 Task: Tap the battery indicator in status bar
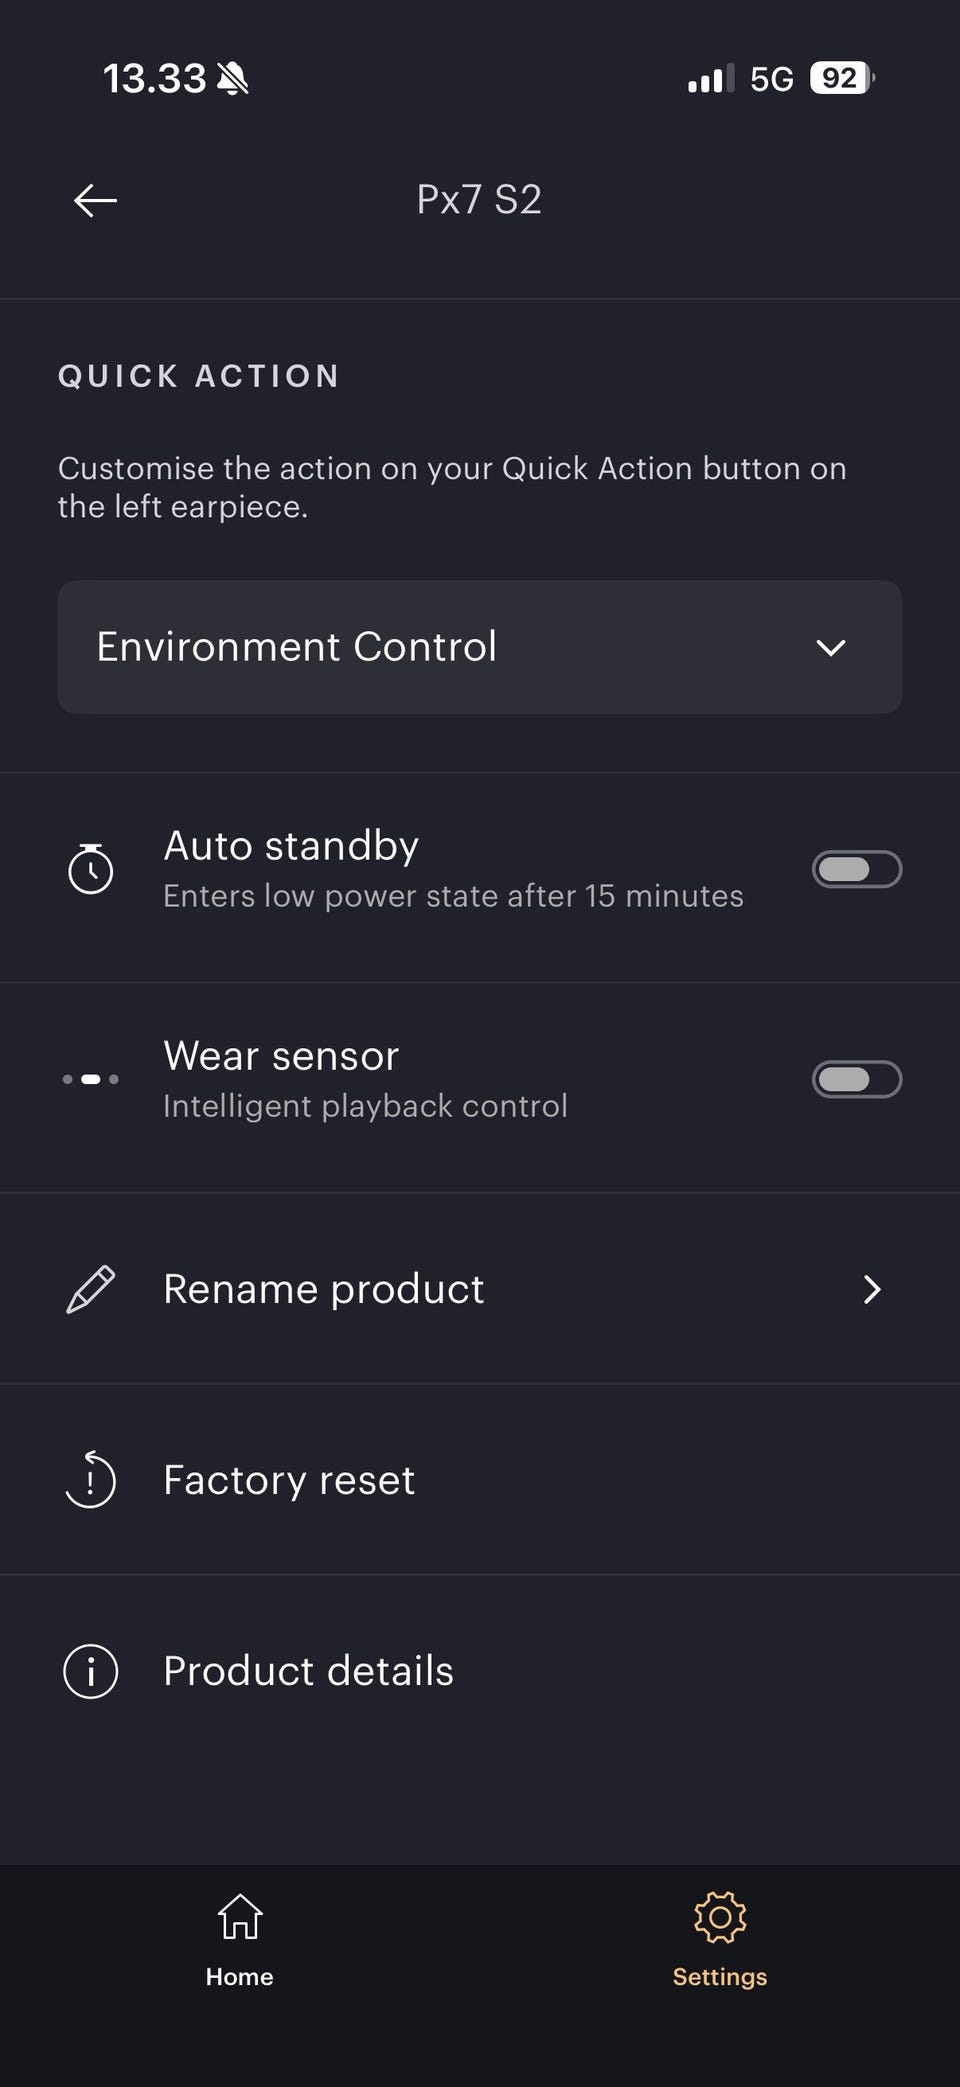(x=842, y=78)
